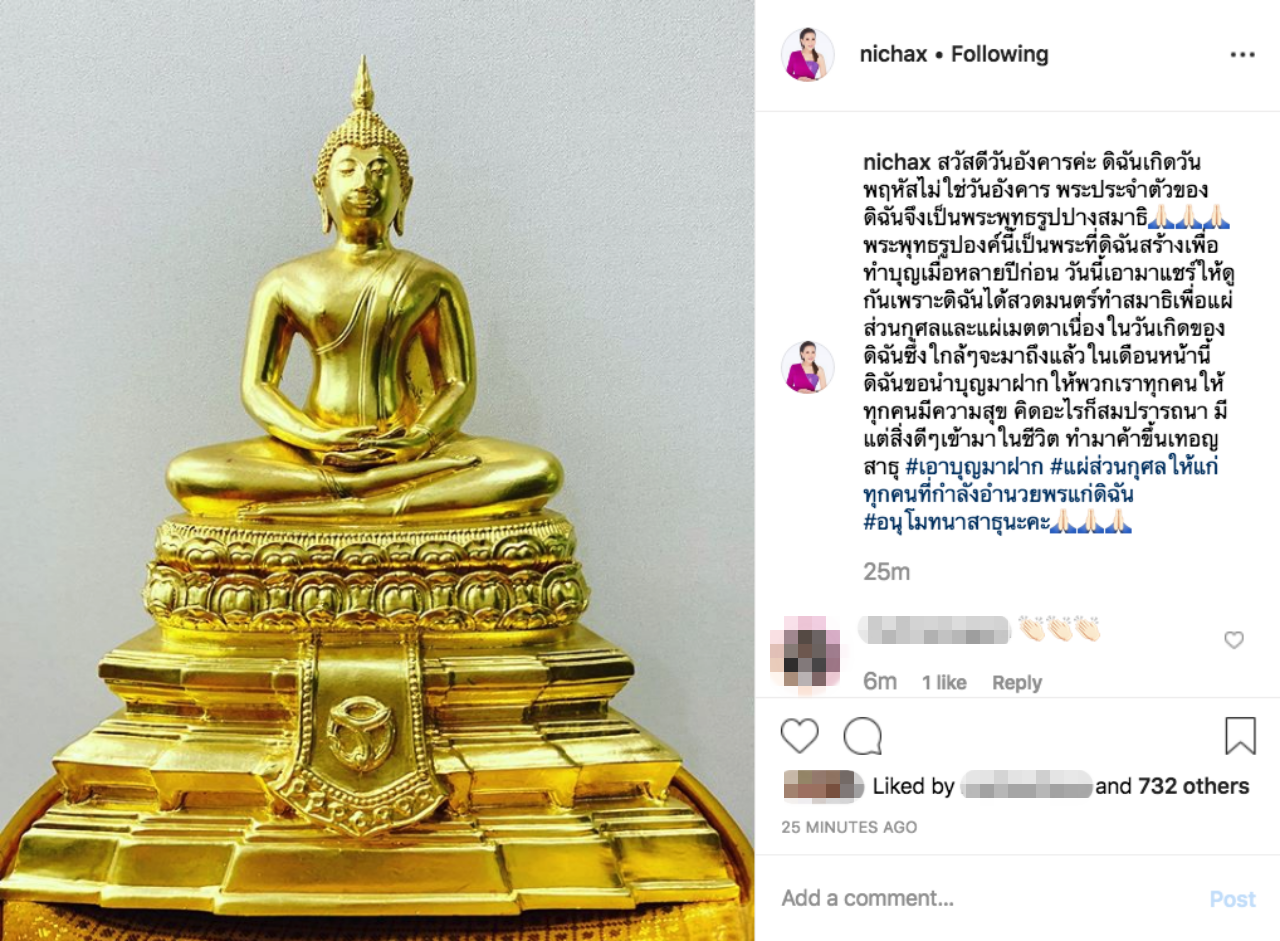This screenshot has height=941, width=1280.
Task: Submit comment with Post button
Action: (1232, 899)
